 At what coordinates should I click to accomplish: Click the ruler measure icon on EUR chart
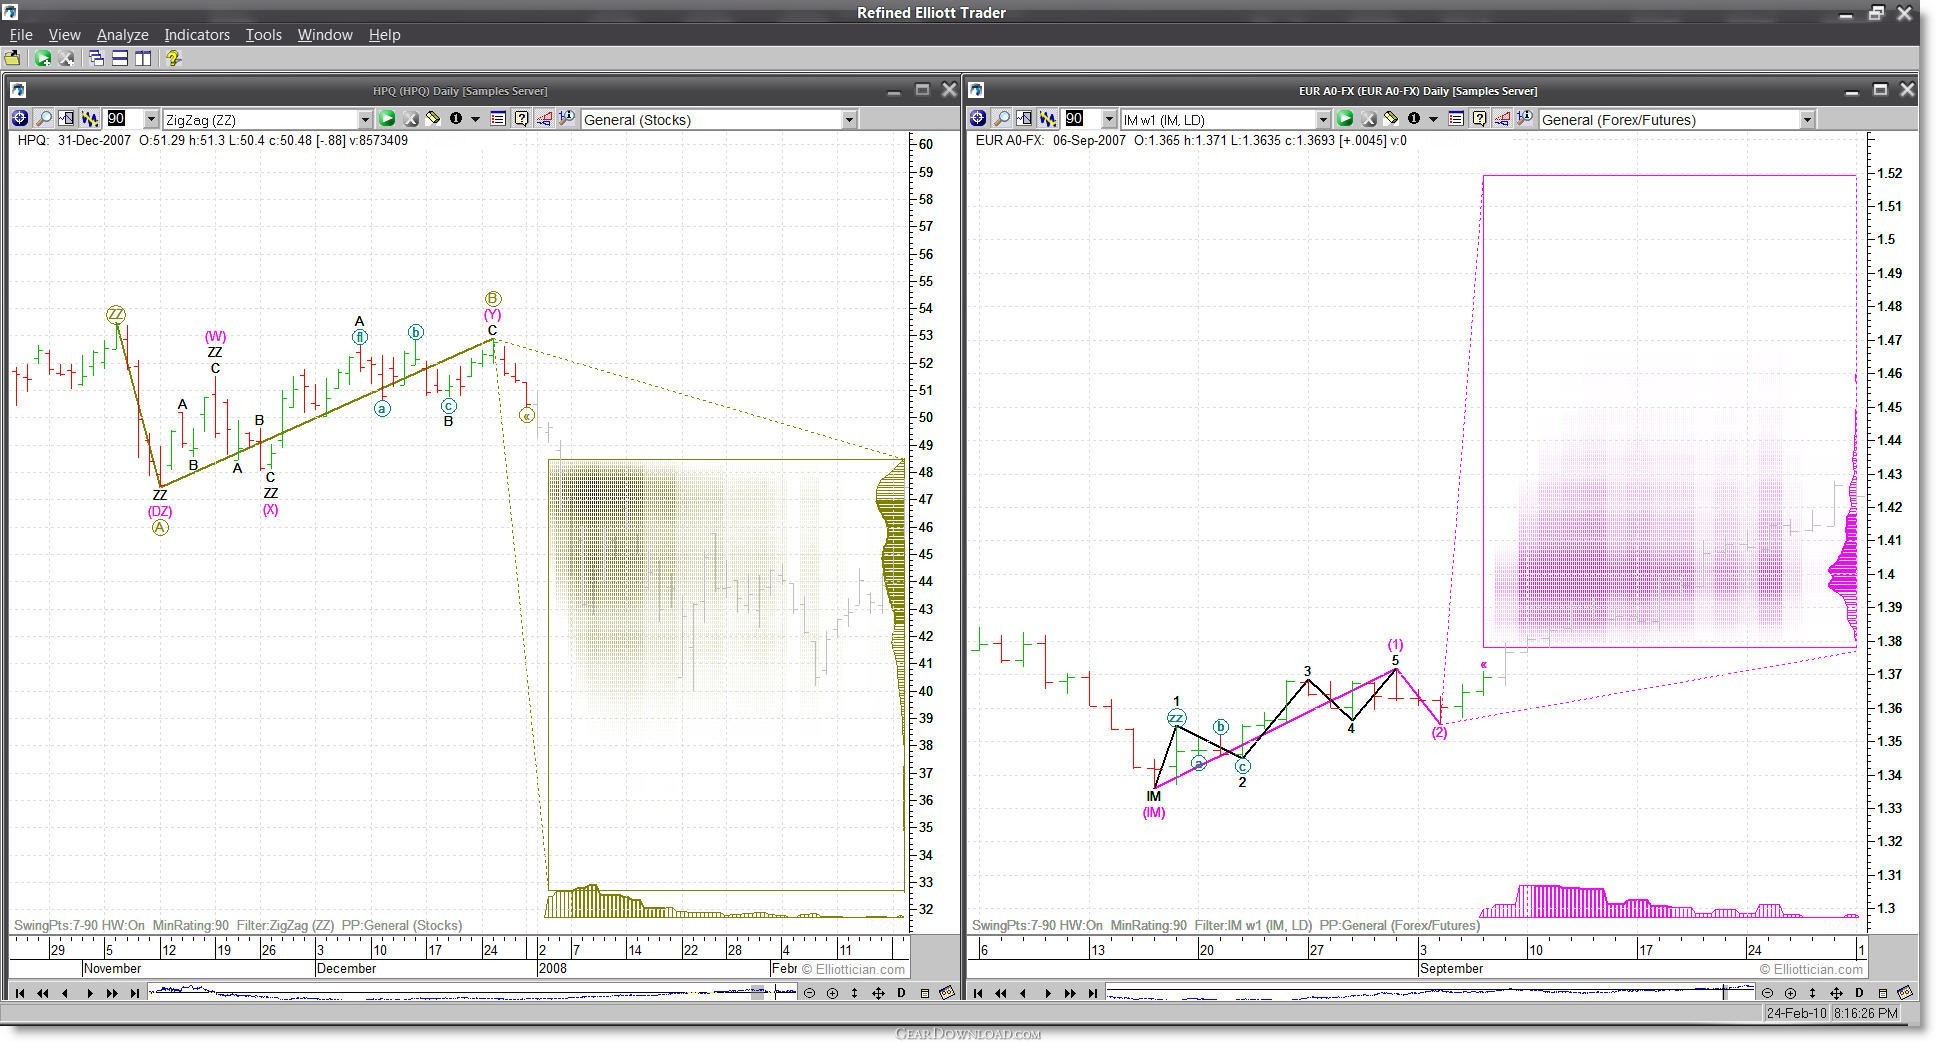click(1390, 119)
